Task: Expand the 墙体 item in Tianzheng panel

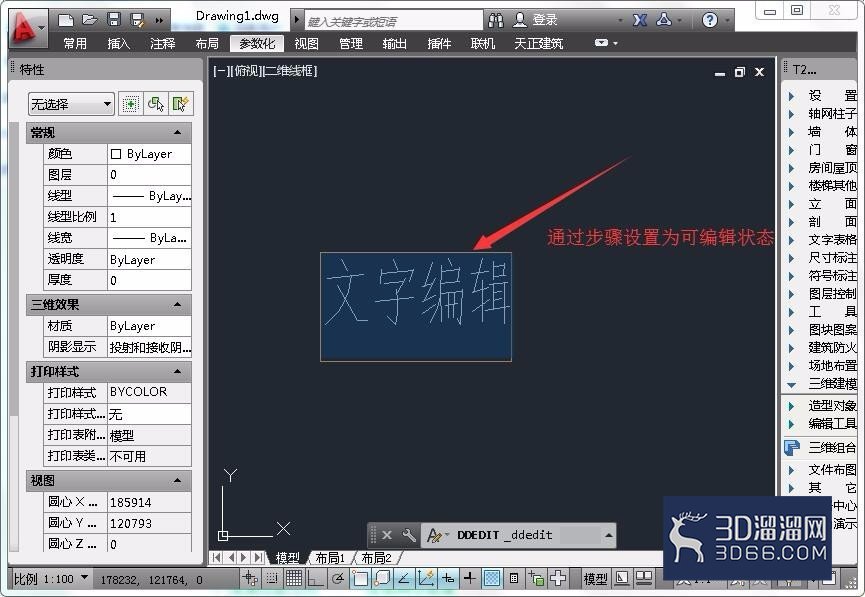Action: coord(792,132)
